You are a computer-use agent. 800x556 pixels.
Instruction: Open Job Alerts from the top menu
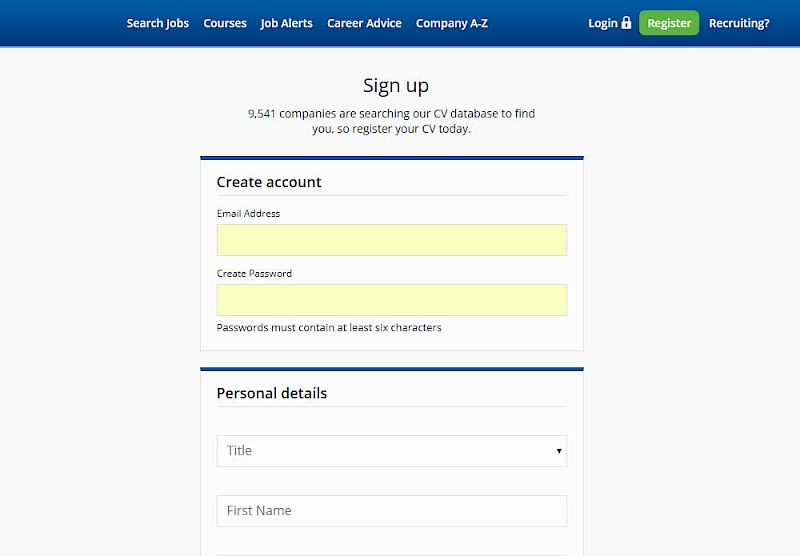(x=286, y=23)
